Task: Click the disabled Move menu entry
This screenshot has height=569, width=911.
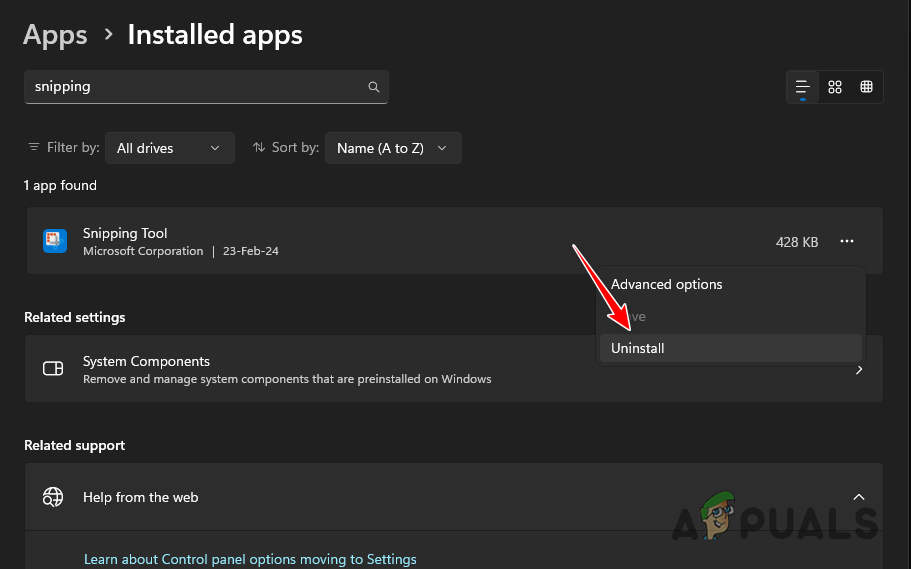Action: (731, 316)
